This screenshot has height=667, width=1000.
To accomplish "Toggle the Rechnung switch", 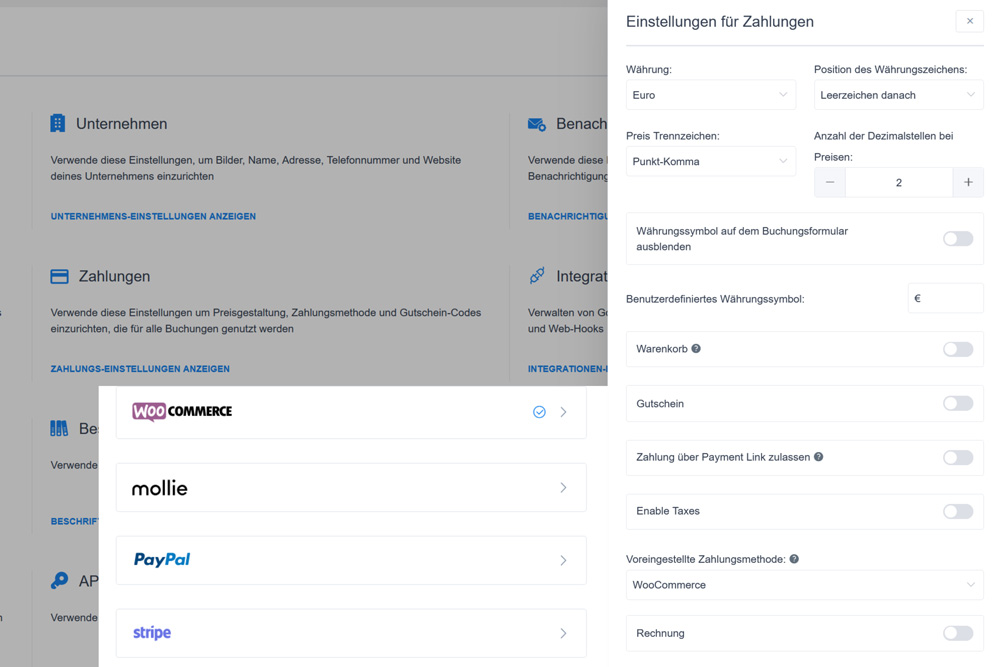I will pos(958,633).
